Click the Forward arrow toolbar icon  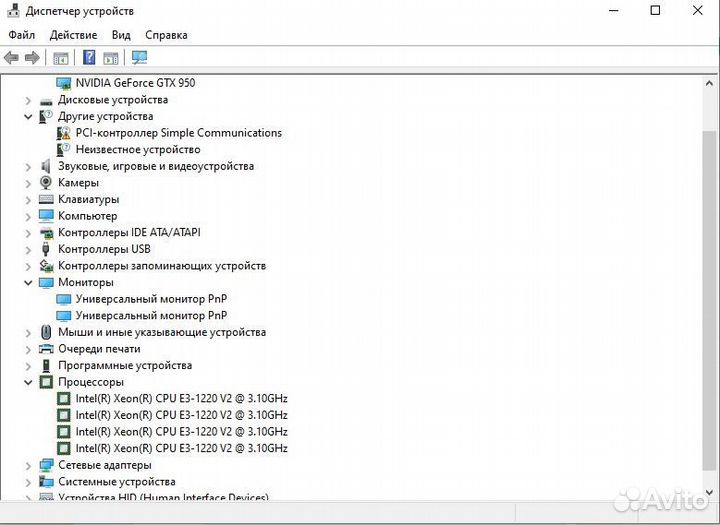click(32, 58)
